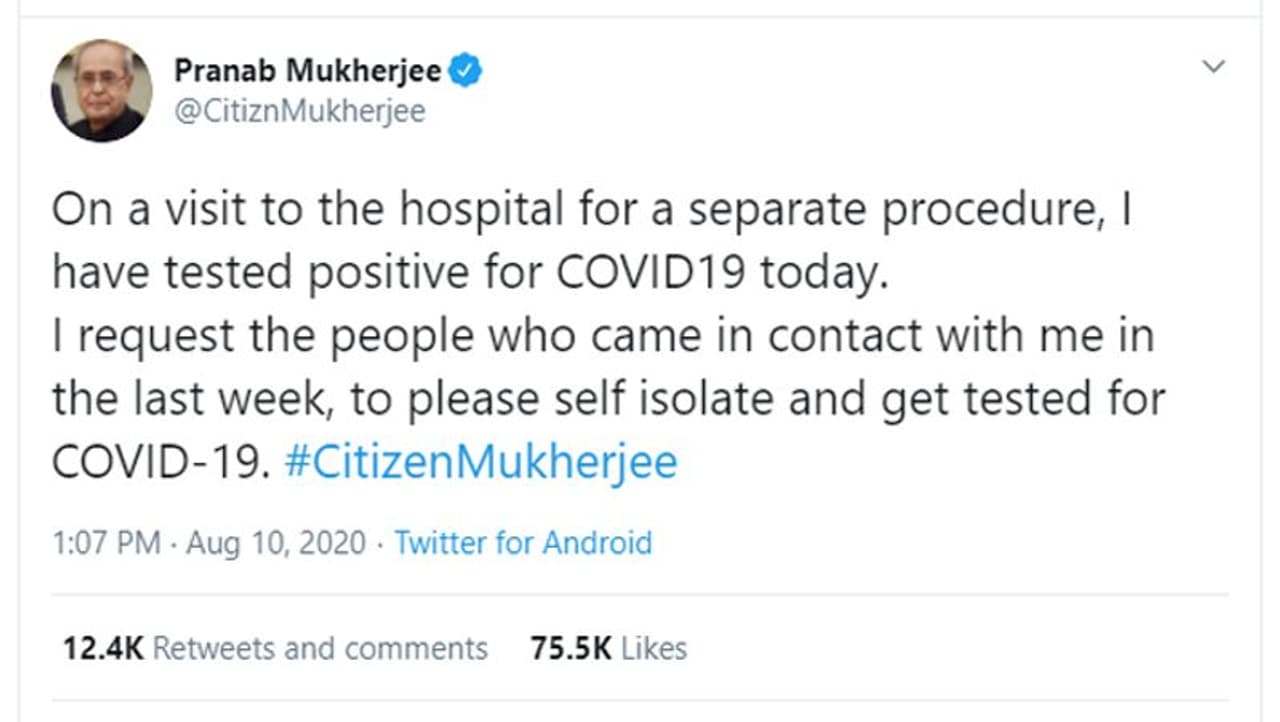This screenshot has height=722, width=1280.
Task: Click the line "have tested positive for COVID19 today"
Action: coord(470,273)
